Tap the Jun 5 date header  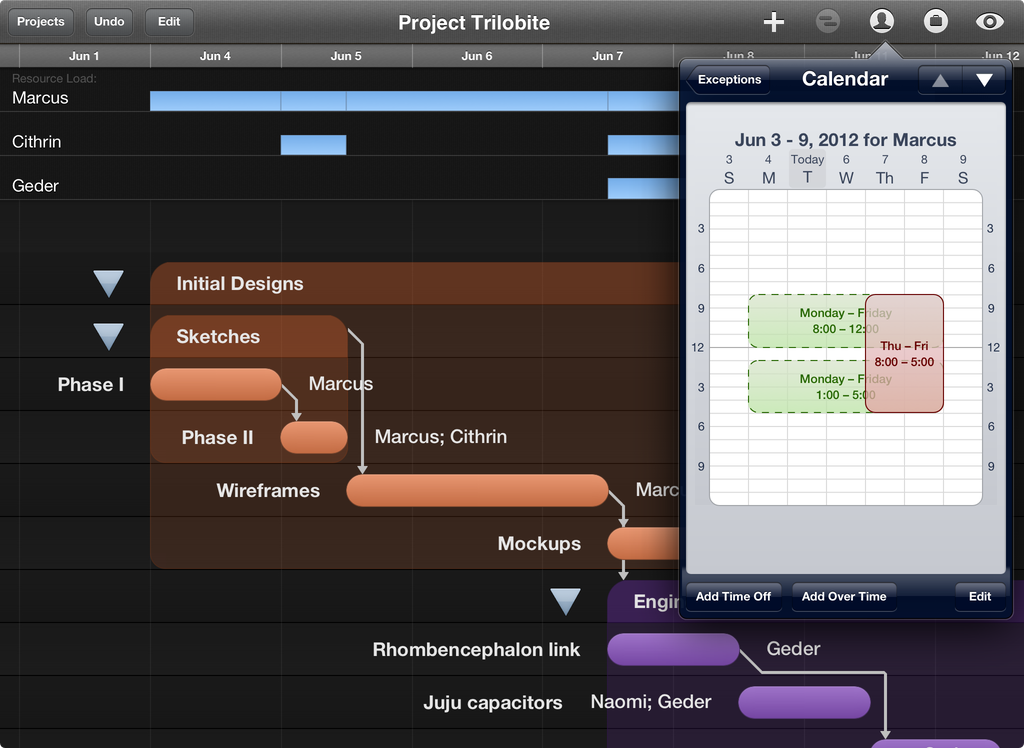[x=346, y=56]
